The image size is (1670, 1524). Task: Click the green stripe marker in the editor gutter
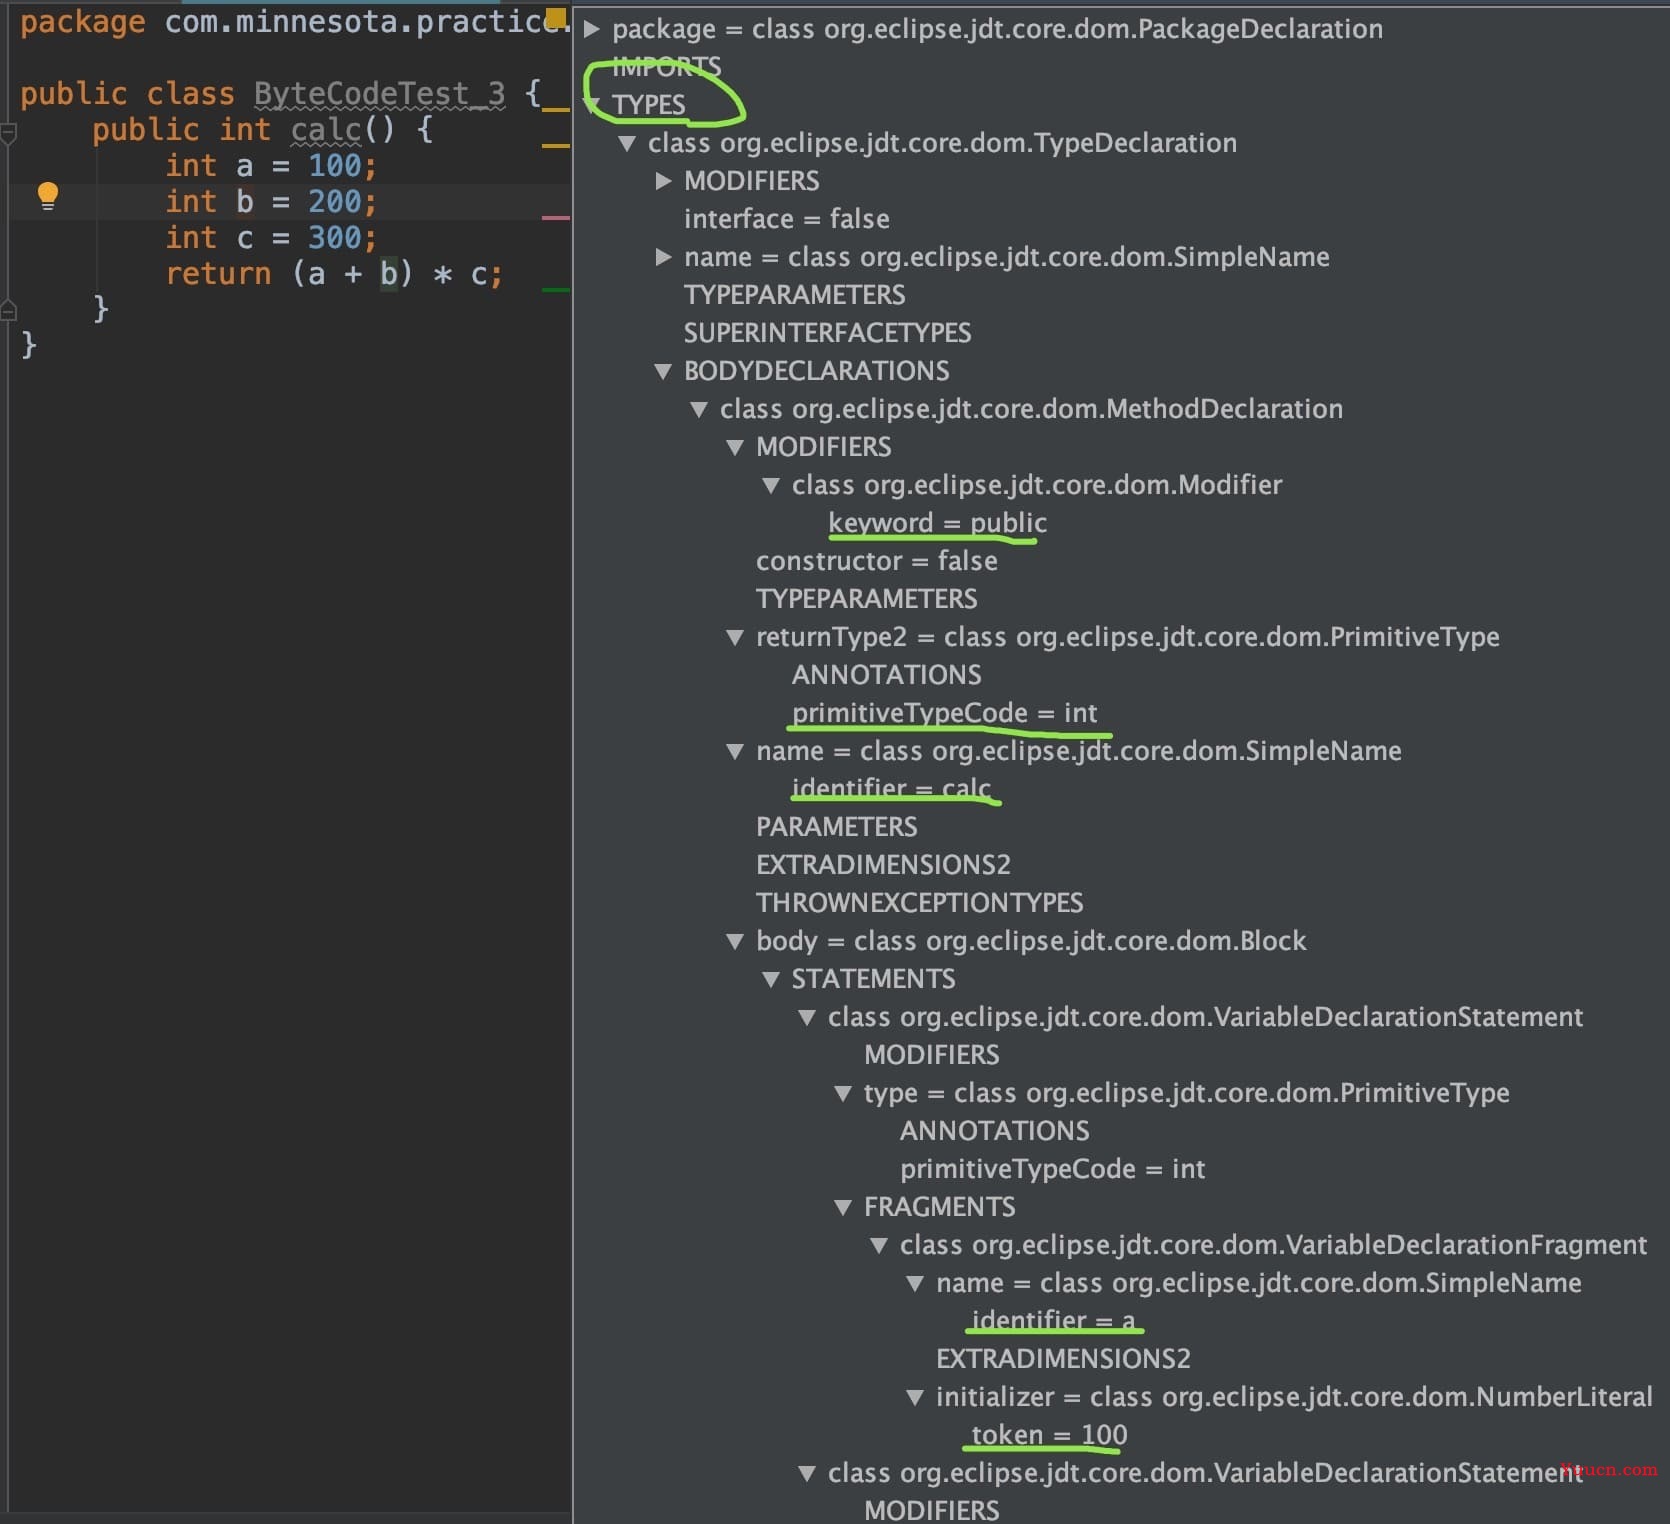555,290
